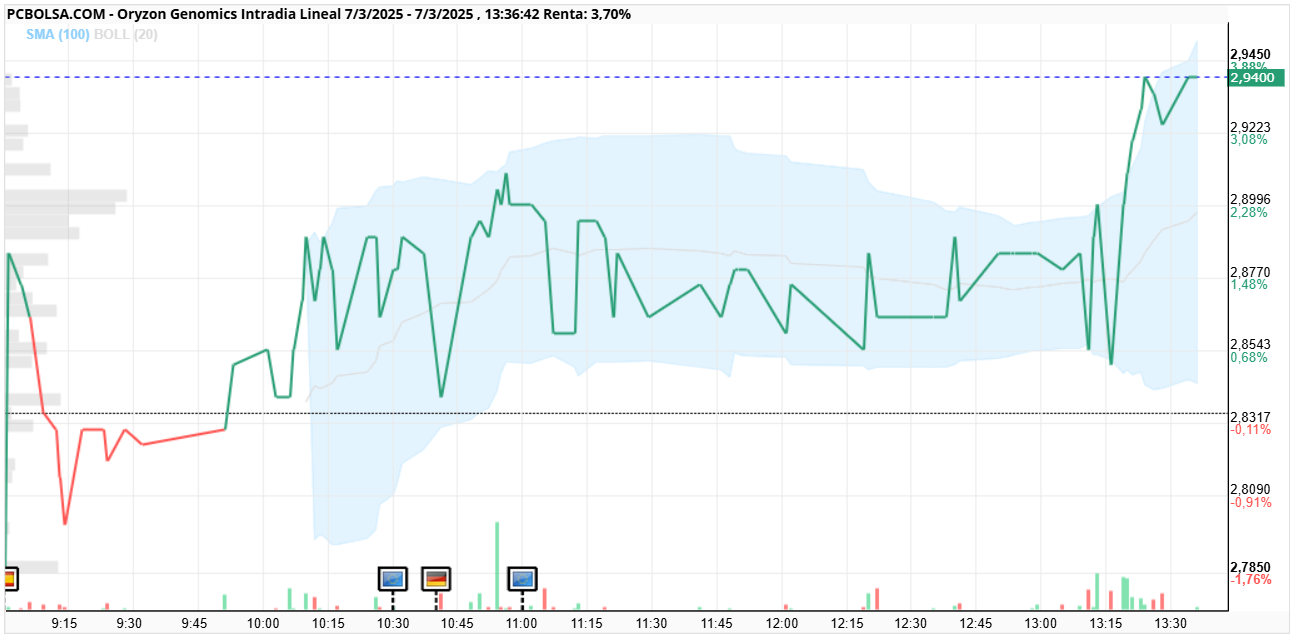Click the 2,9223 price axis label

click(1251, 127)
